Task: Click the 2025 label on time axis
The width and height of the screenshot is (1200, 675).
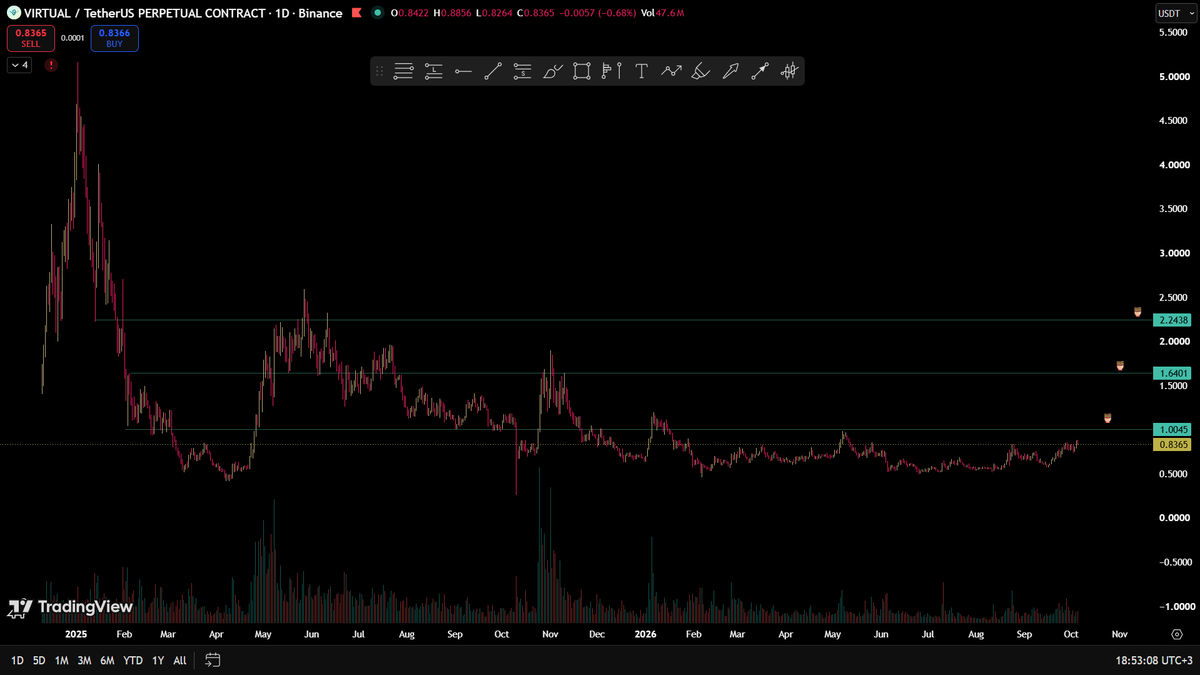Action: (76, 634)
